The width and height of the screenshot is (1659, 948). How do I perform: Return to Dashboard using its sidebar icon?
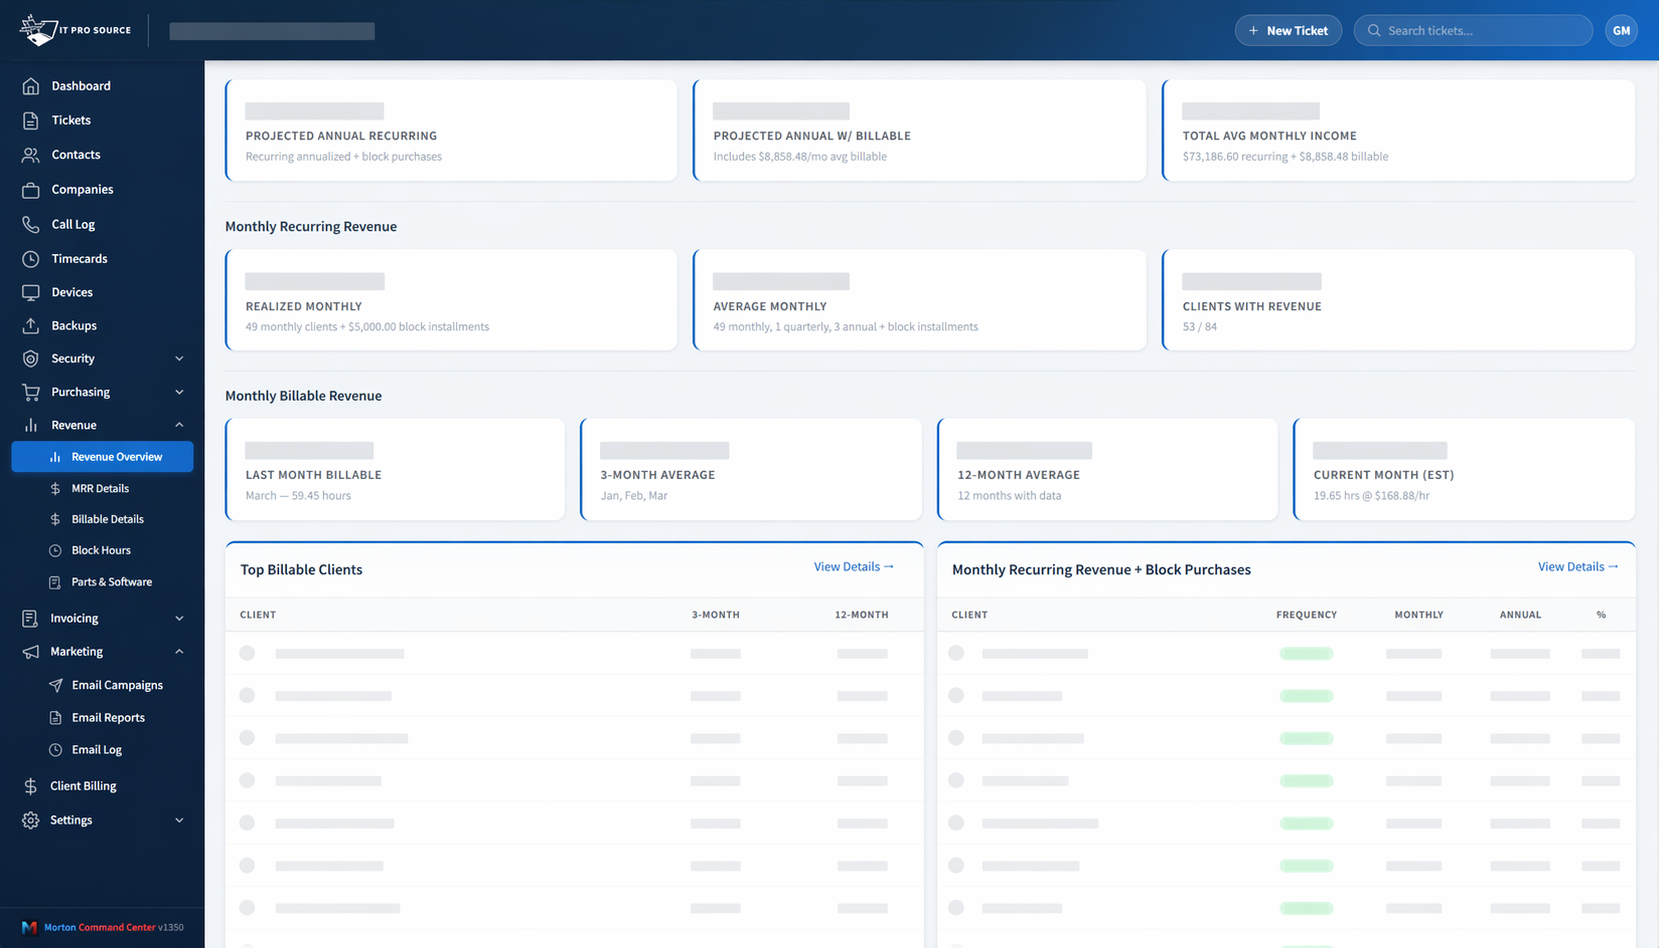tap(31, 86)
